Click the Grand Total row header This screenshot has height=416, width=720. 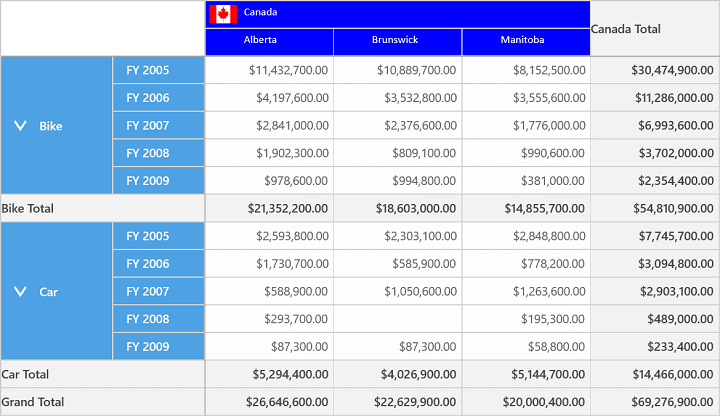(x=102, y=402)
